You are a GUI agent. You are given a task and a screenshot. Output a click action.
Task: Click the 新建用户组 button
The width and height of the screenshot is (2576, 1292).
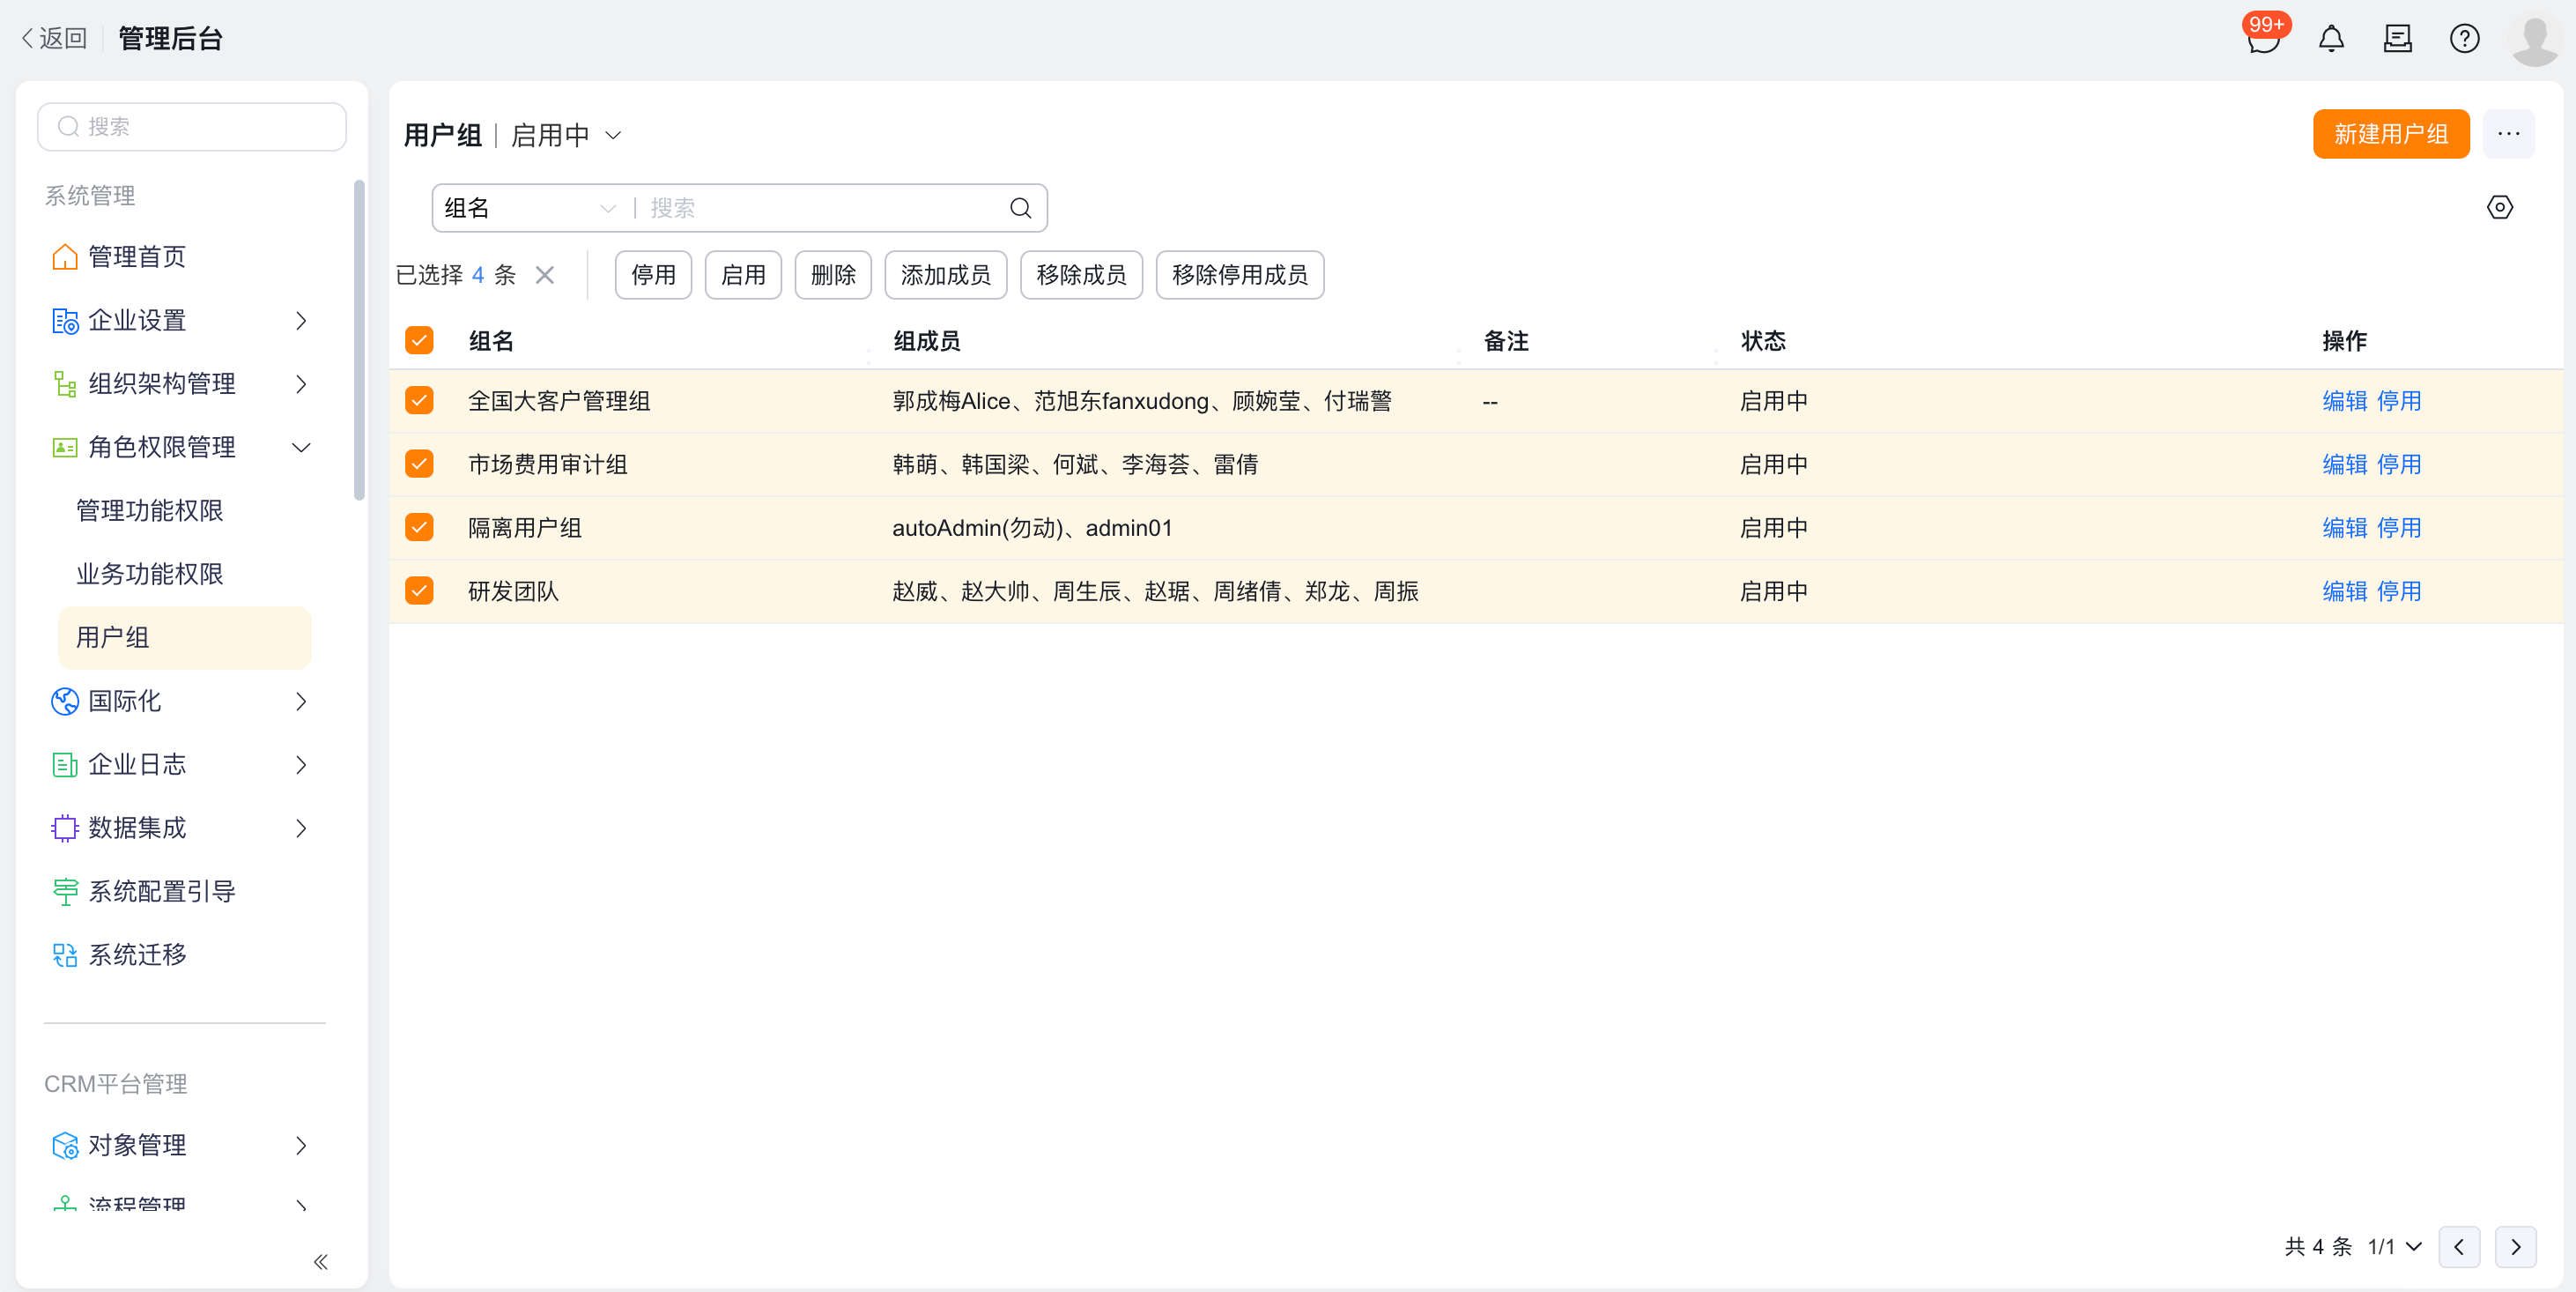click(2390, 134)
